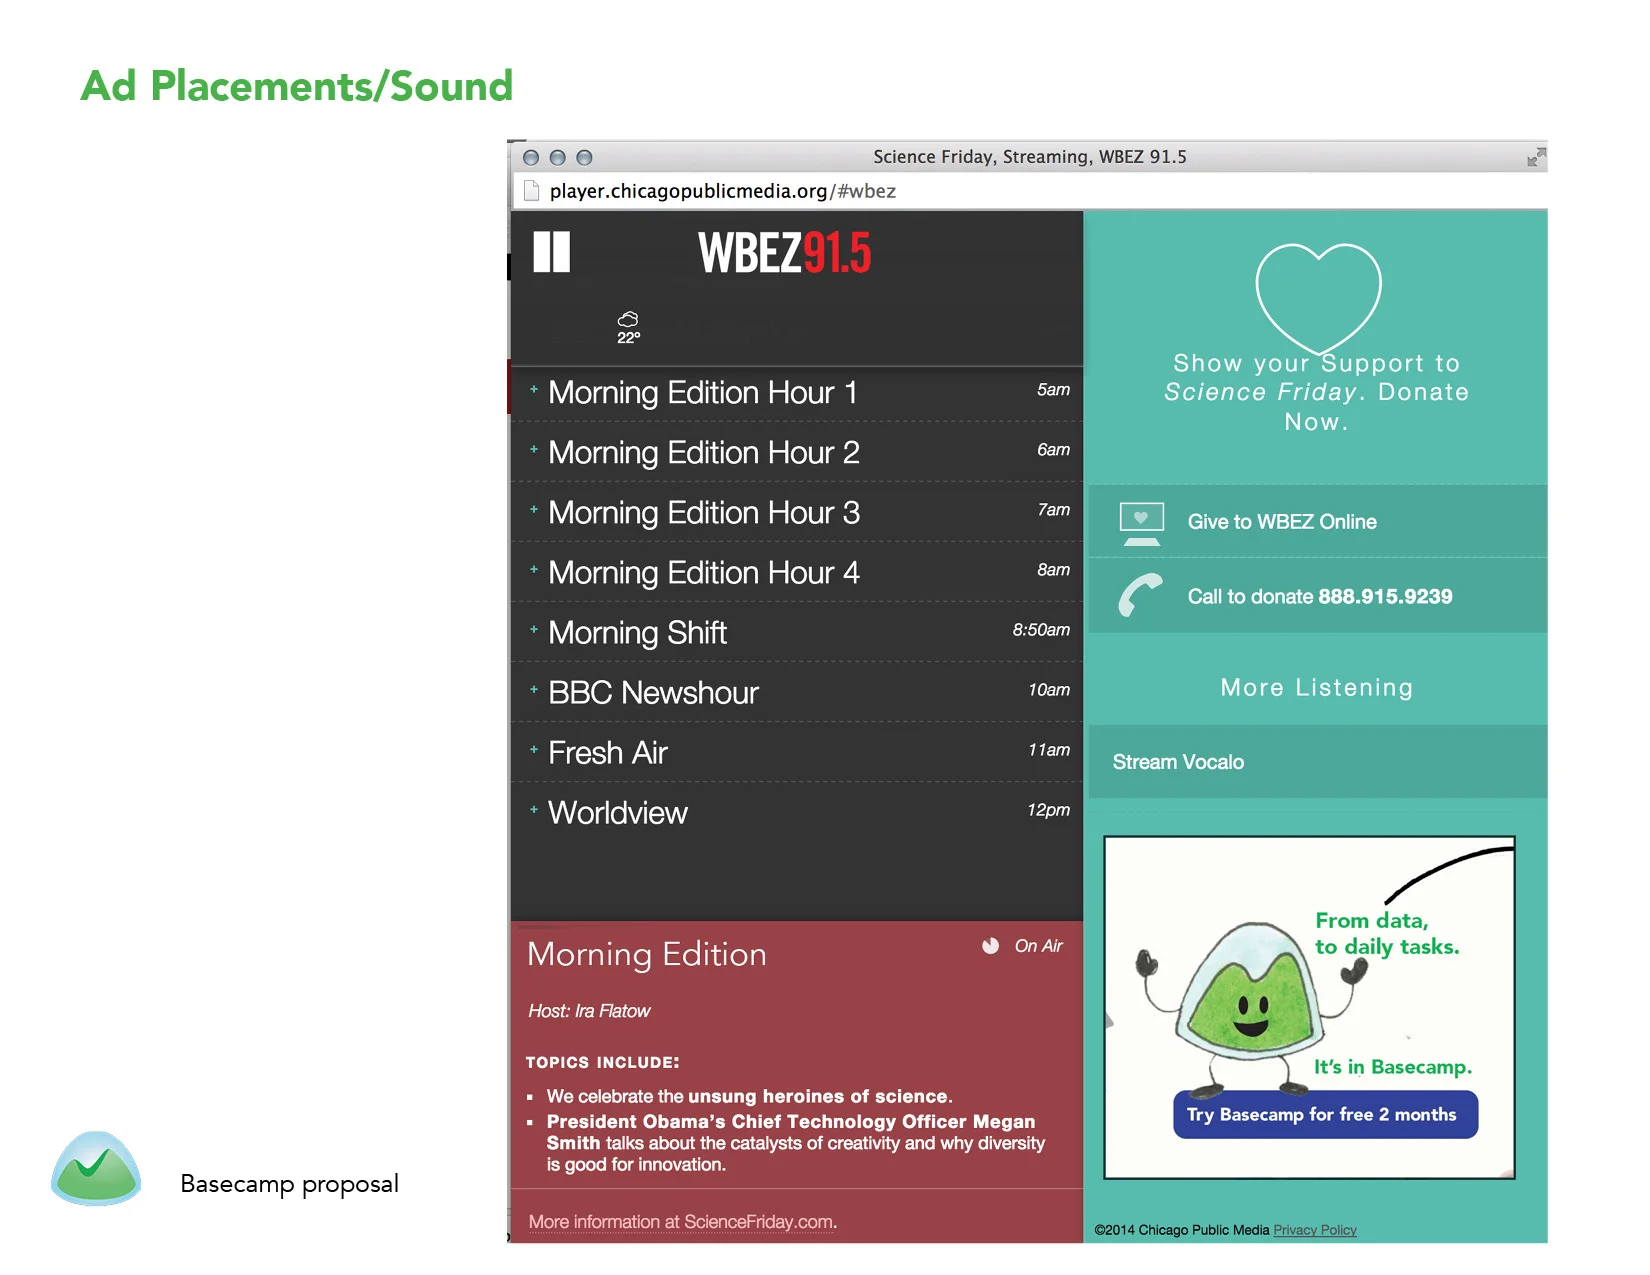Expand Morning Edition Hour 3 plus icon
Viewport: 1650px width, 1275px height.
(x=534, y=509)
